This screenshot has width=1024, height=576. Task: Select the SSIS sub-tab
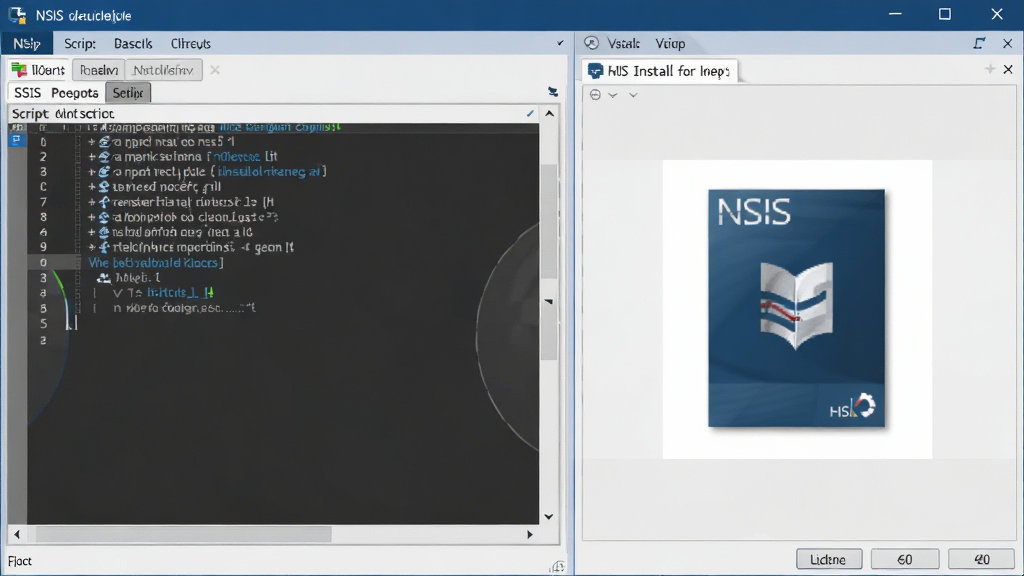(x=27, y=93)
